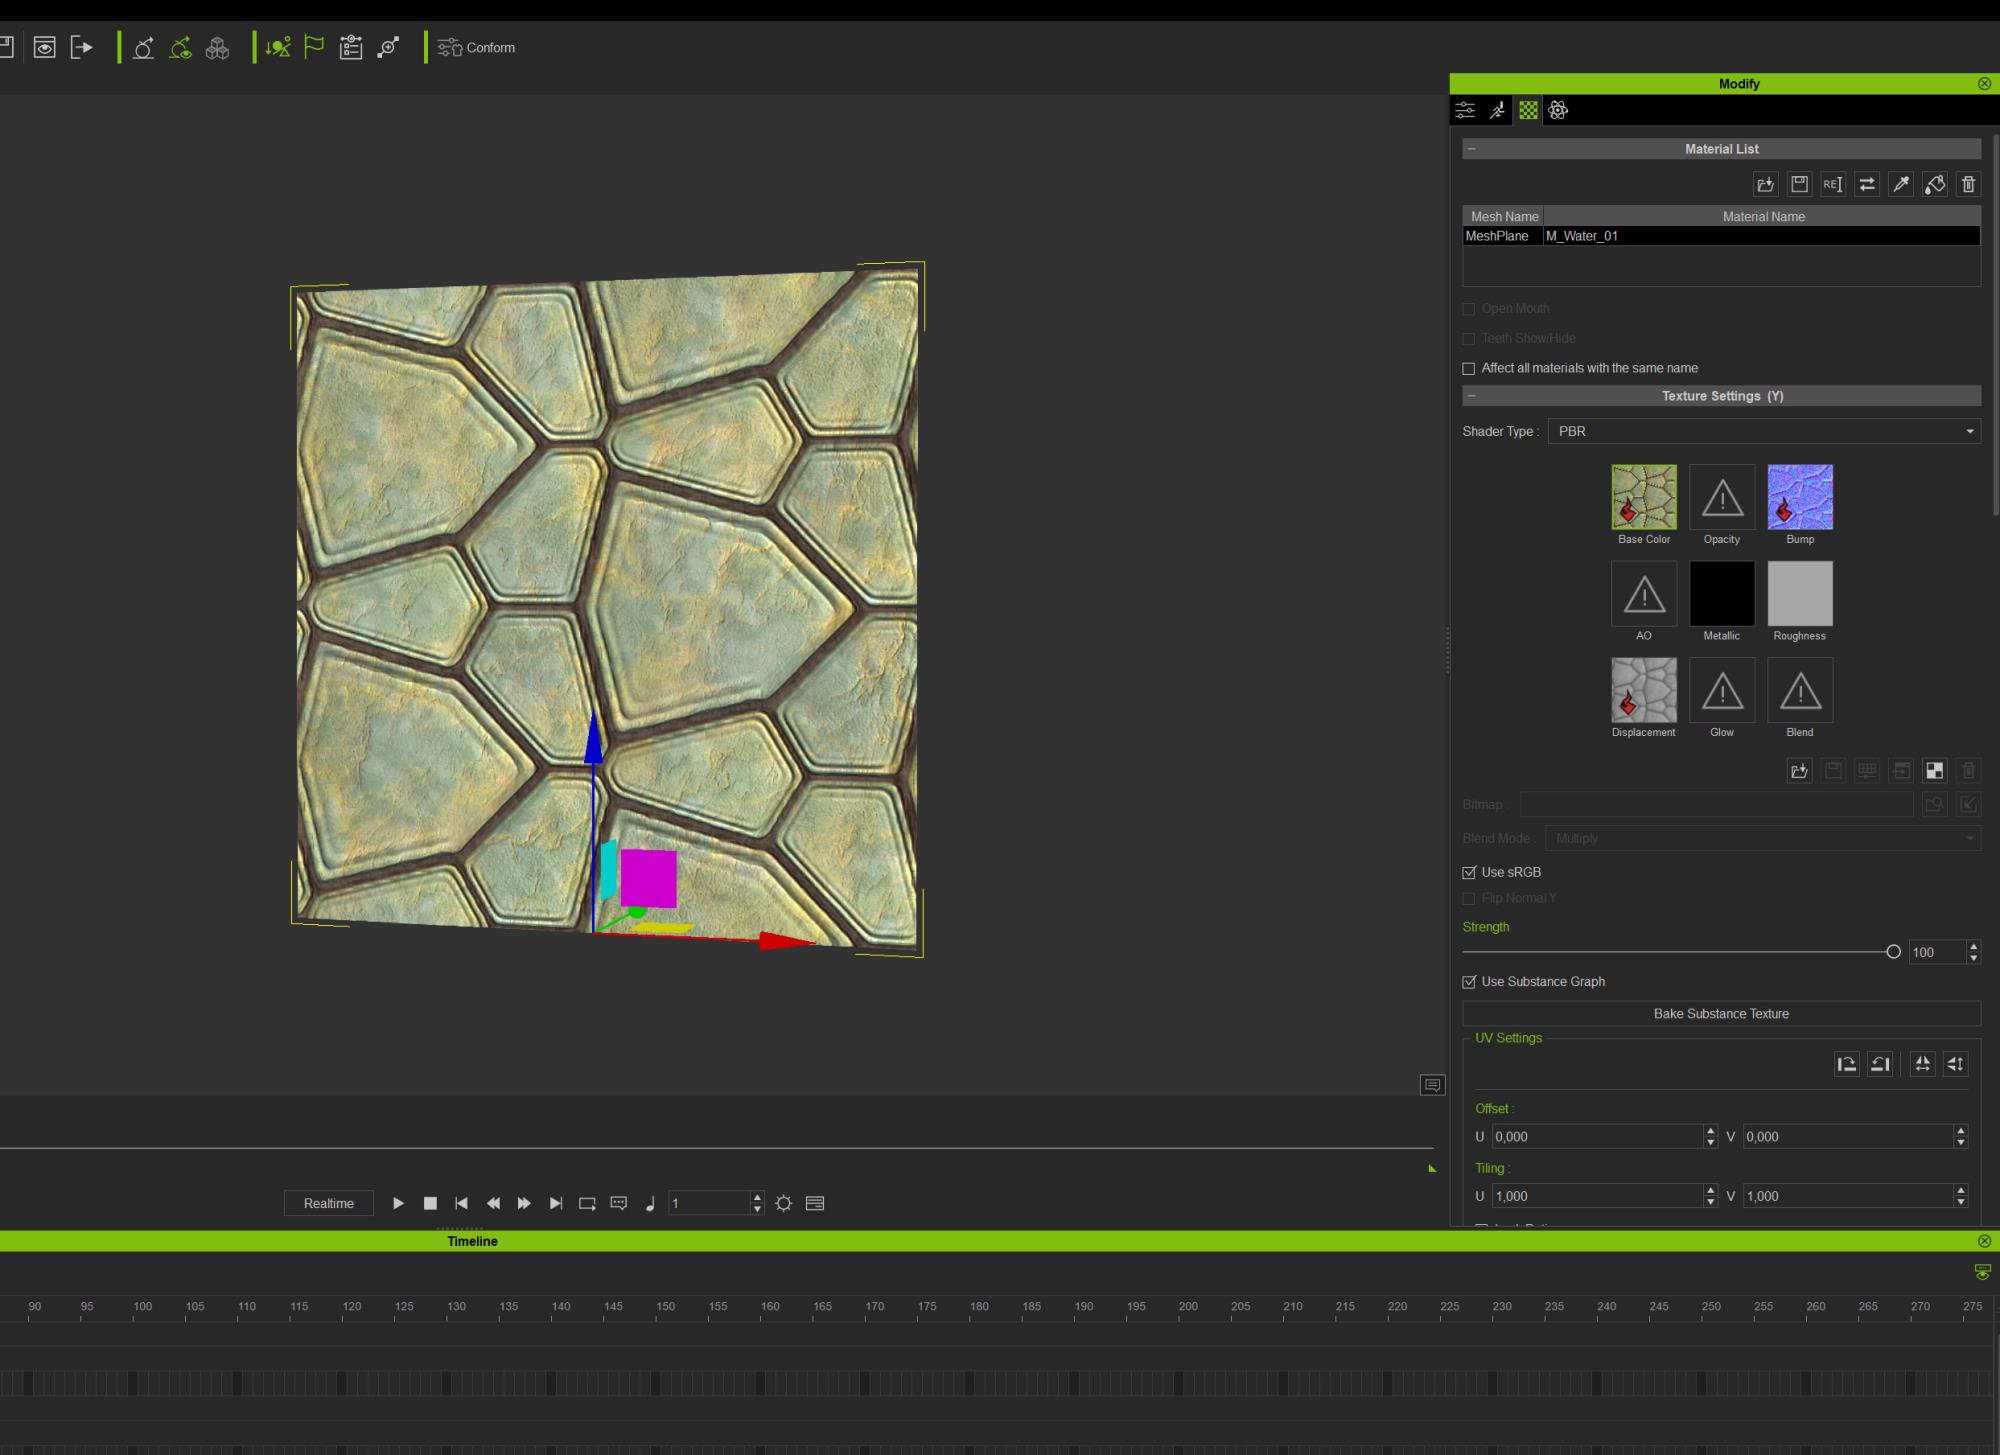Click the load texture icon below the slots

coord(1800,770)
